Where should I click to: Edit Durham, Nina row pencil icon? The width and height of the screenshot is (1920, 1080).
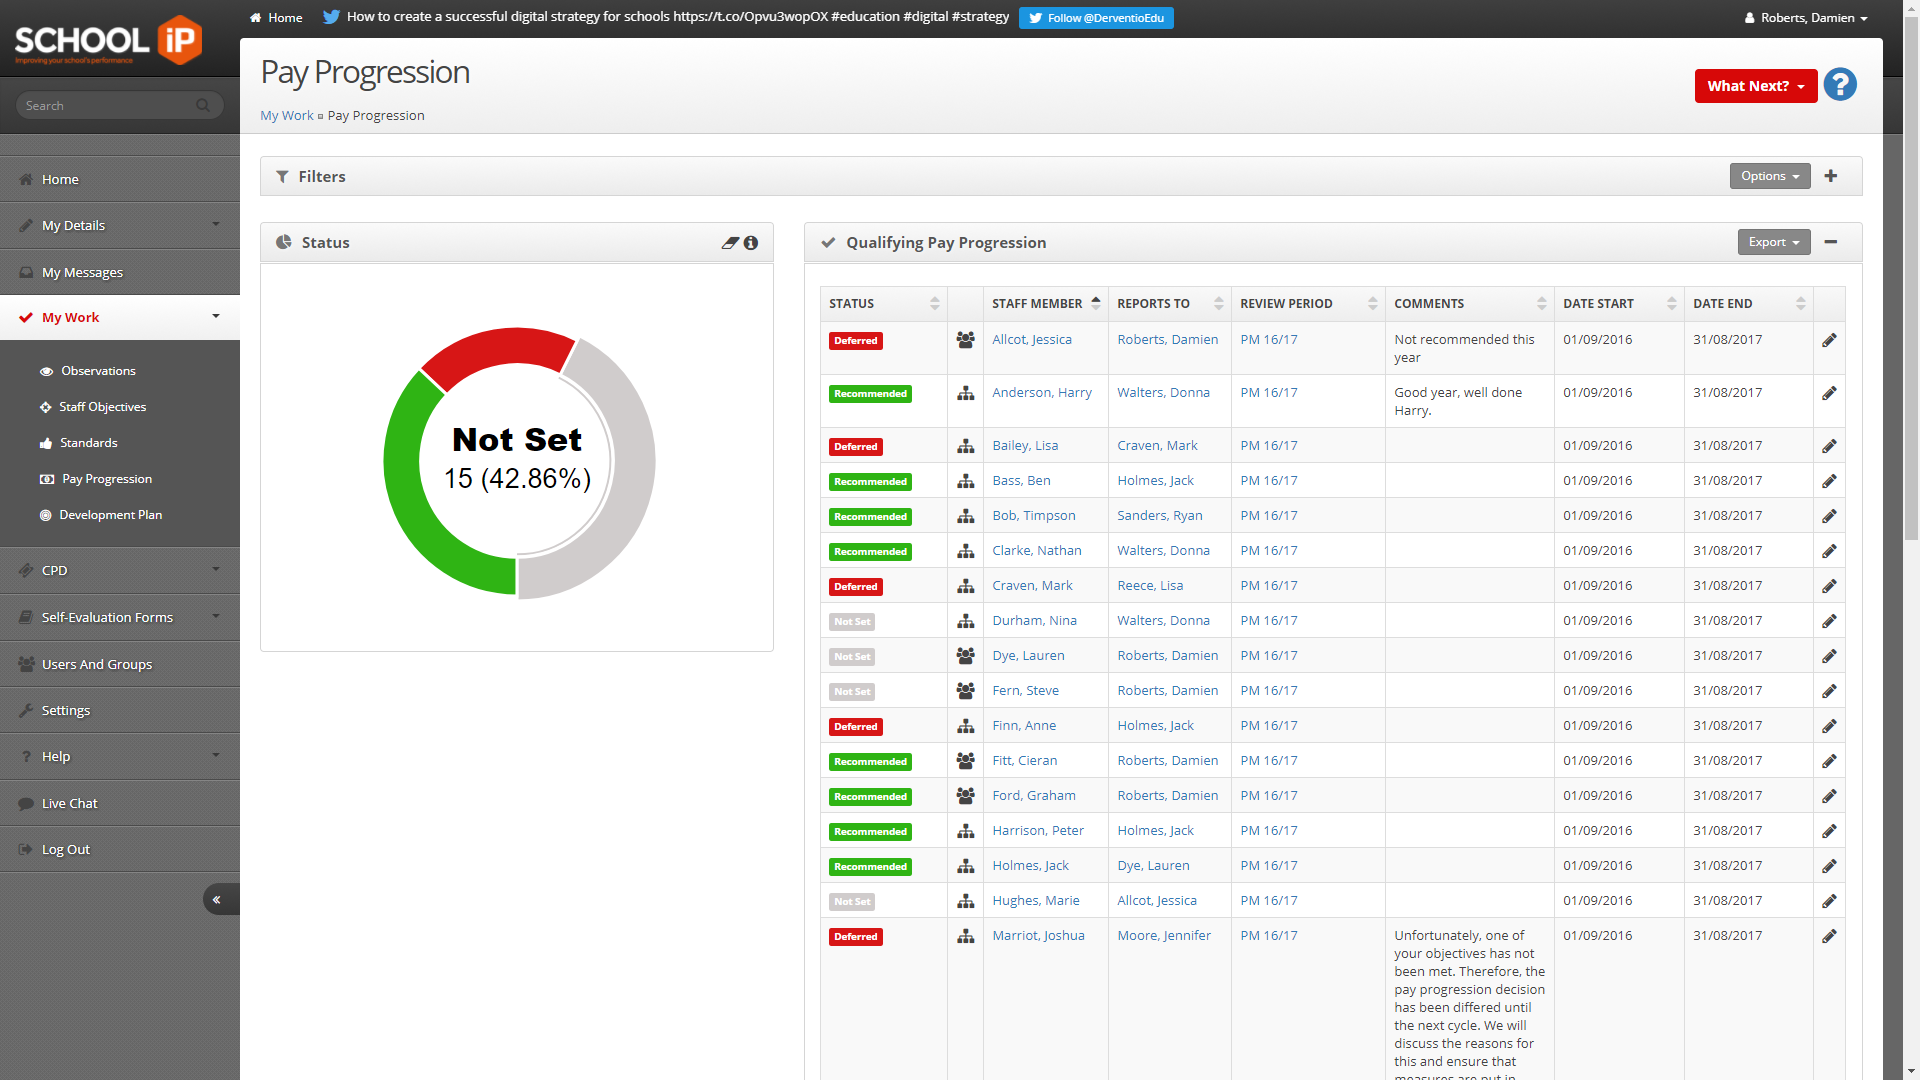coord(1829,621)
